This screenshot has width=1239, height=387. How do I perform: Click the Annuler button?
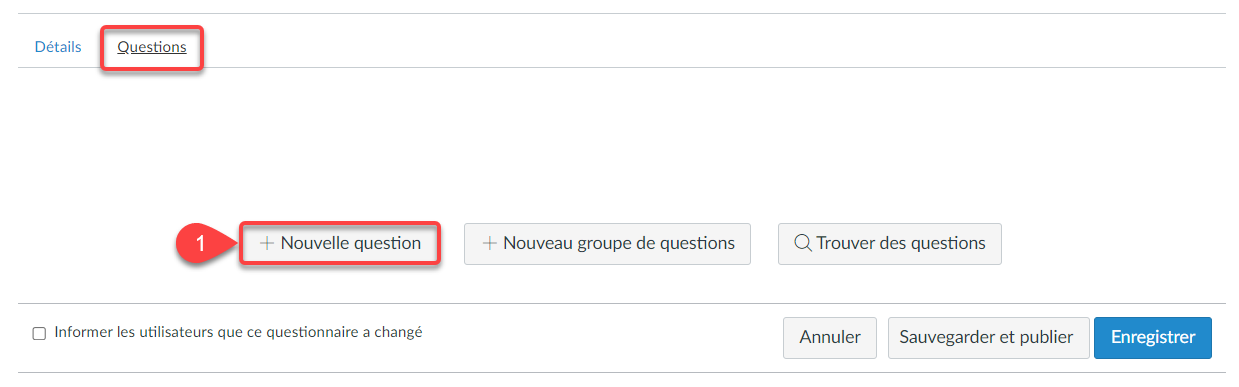(x=830, y=338)
